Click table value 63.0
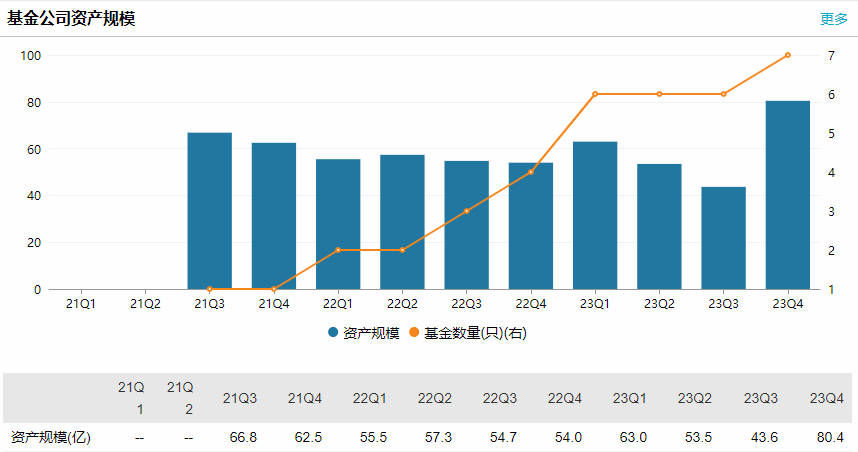The width and height of the screenshot is (858, 452). coord(633,437)
